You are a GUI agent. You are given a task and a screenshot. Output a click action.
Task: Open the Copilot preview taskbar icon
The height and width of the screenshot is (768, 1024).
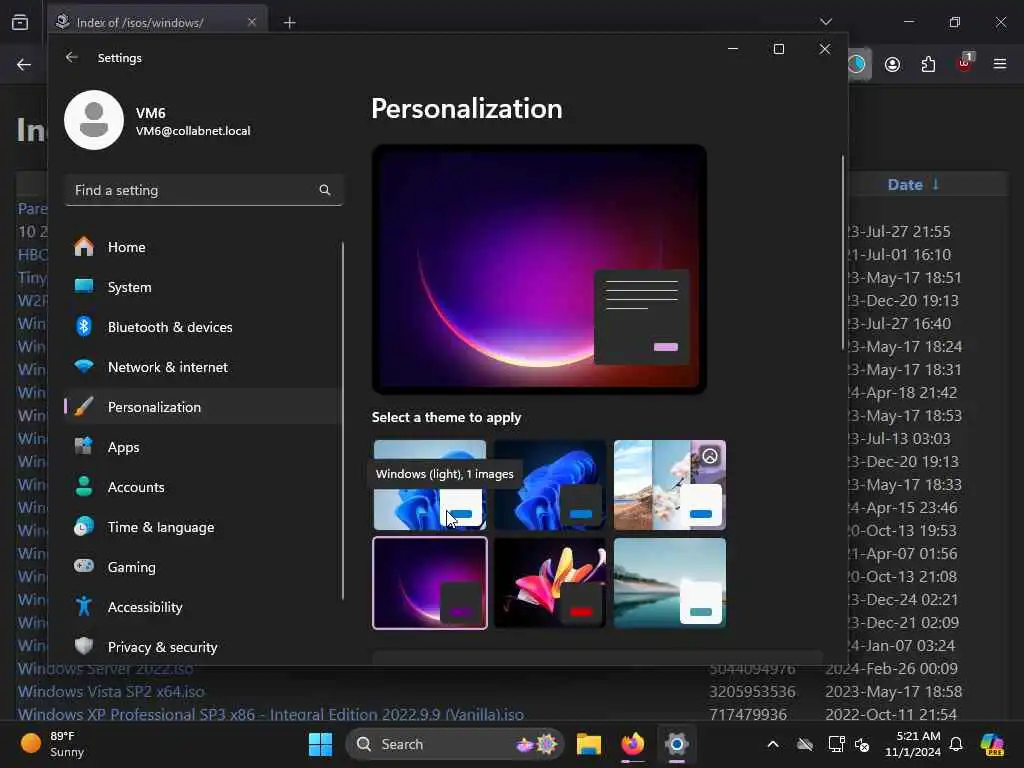992,744
